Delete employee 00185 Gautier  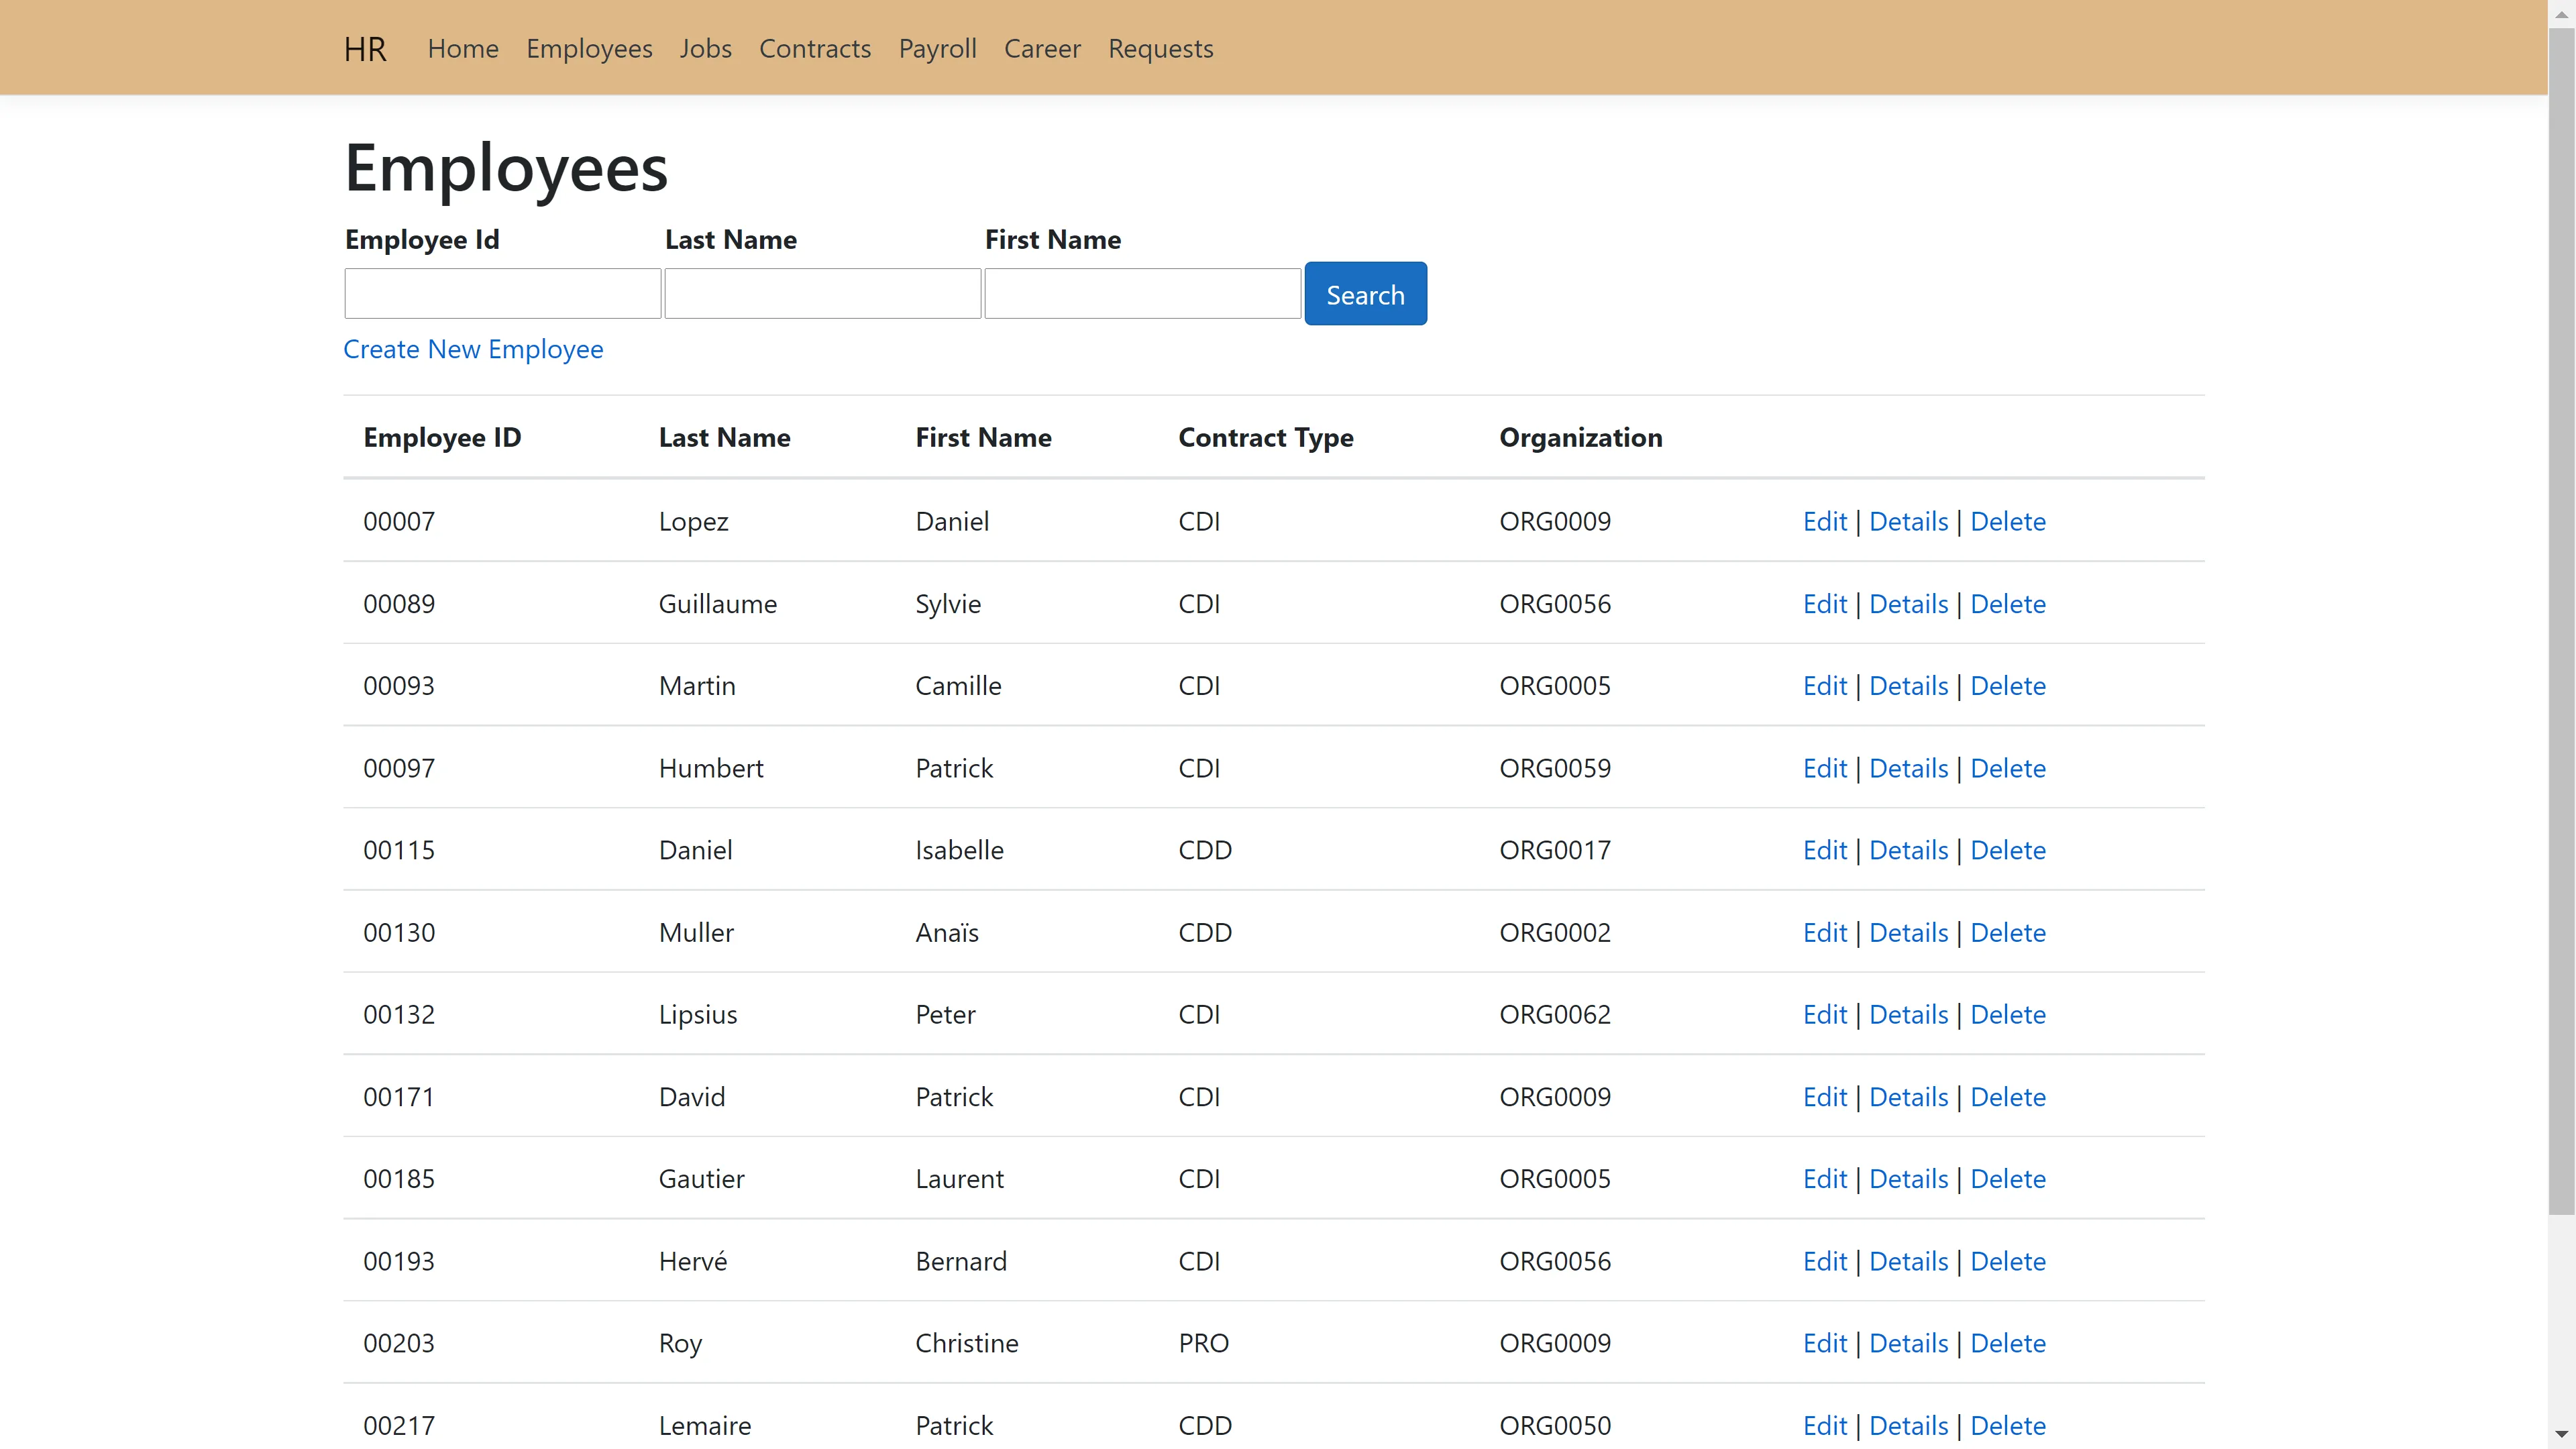point(2007,1179)
